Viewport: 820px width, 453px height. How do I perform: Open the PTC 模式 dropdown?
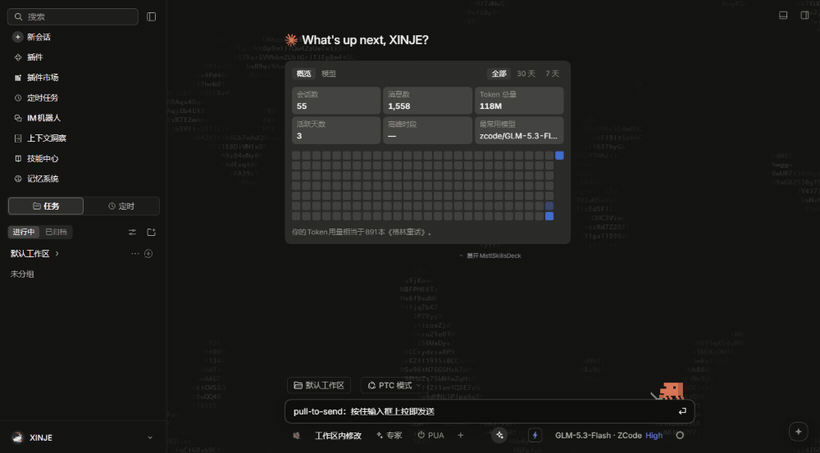[x=393, y=386]
